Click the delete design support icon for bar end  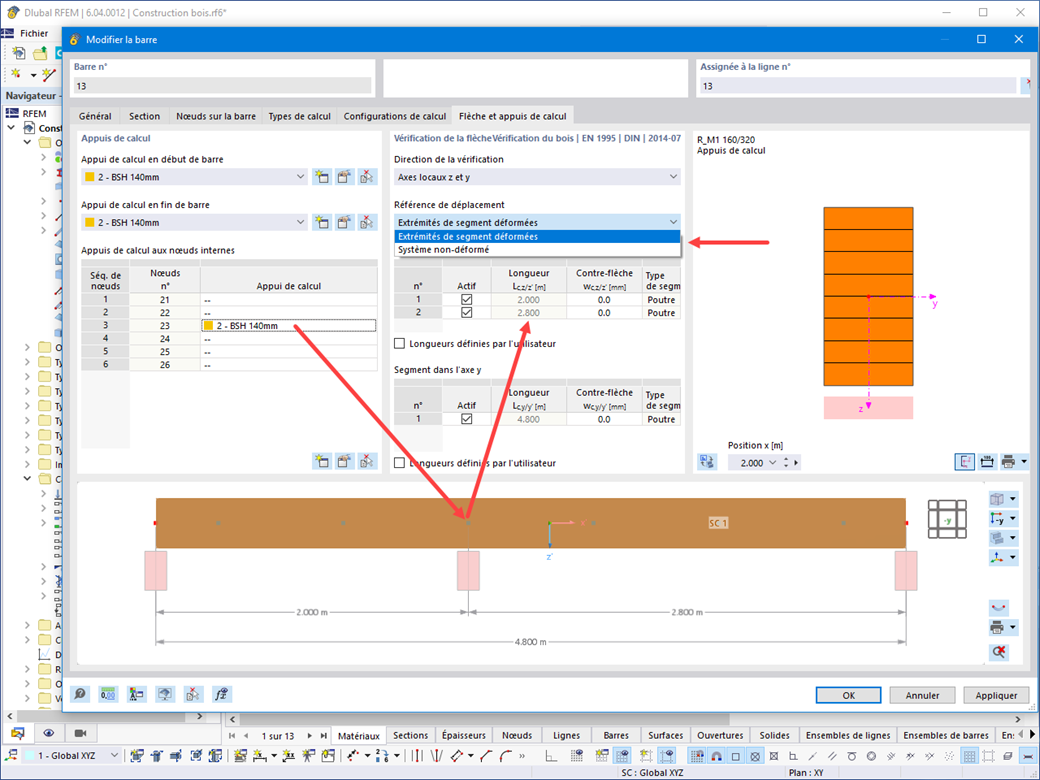click(x=367, y=222)
